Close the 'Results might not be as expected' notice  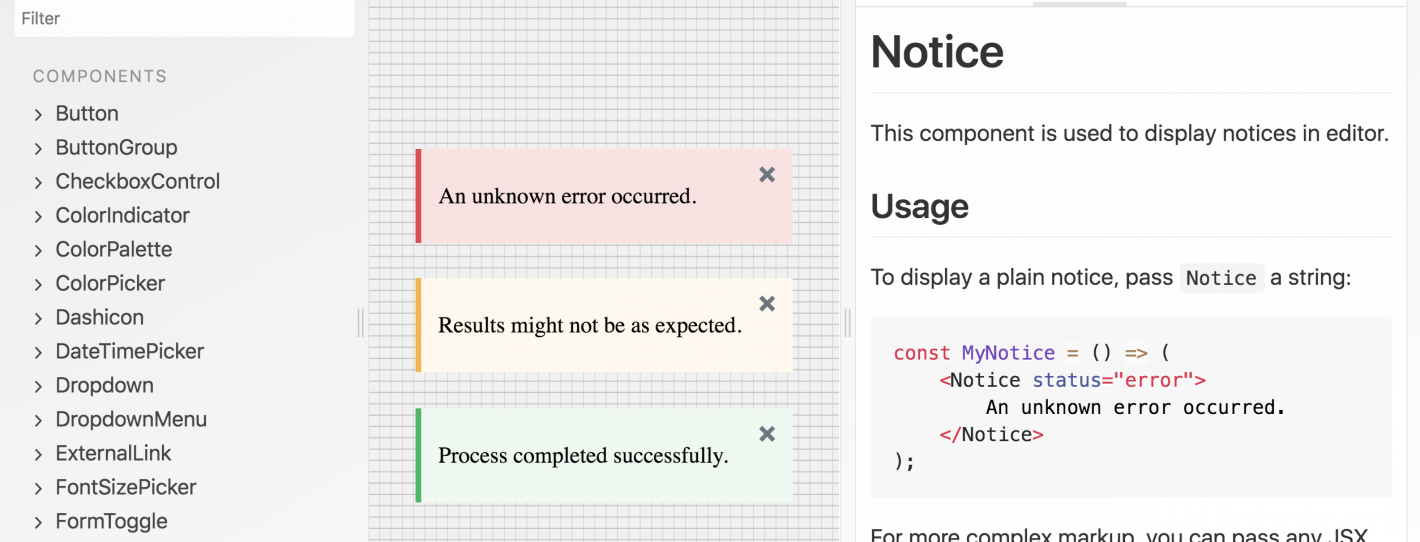click(x=767, y=304)
